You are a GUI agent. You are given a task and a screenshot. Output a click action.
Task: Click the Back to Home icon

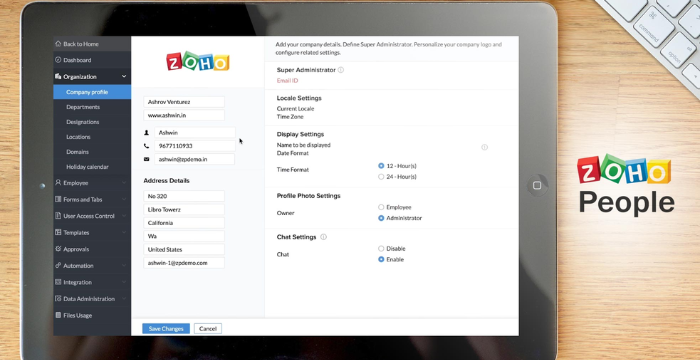(58, 44)
